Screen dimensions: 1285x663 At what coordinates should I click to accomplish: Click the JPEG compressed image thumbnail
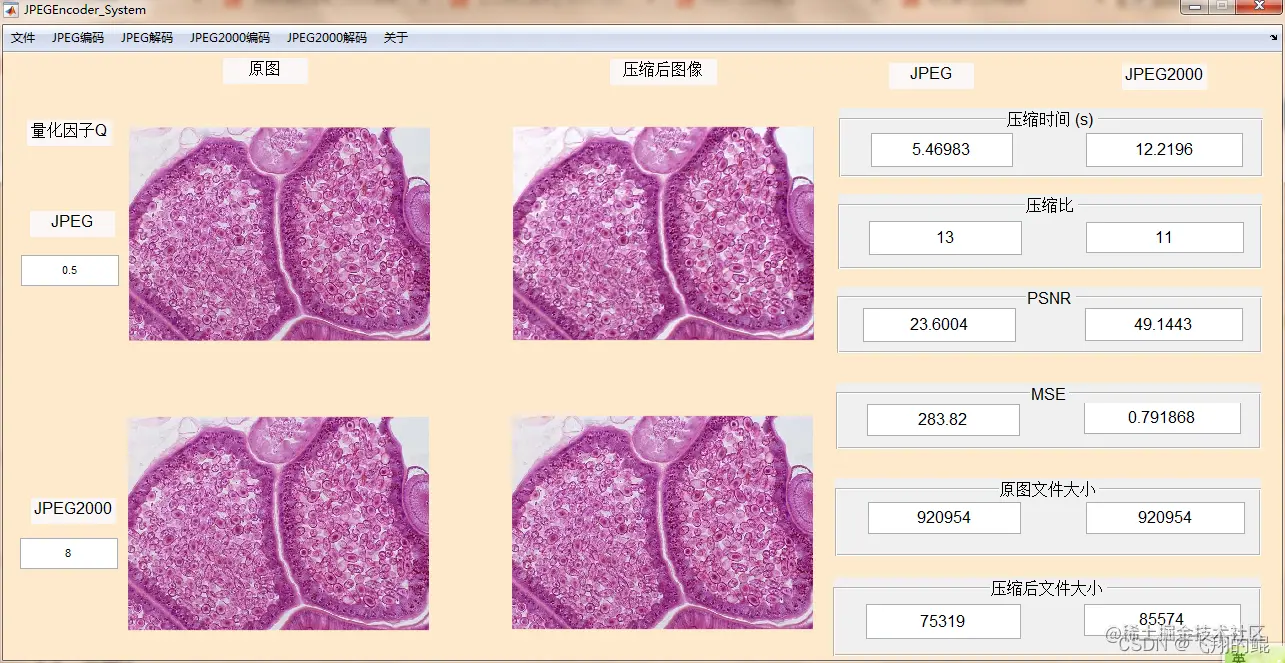pos(663,233)
